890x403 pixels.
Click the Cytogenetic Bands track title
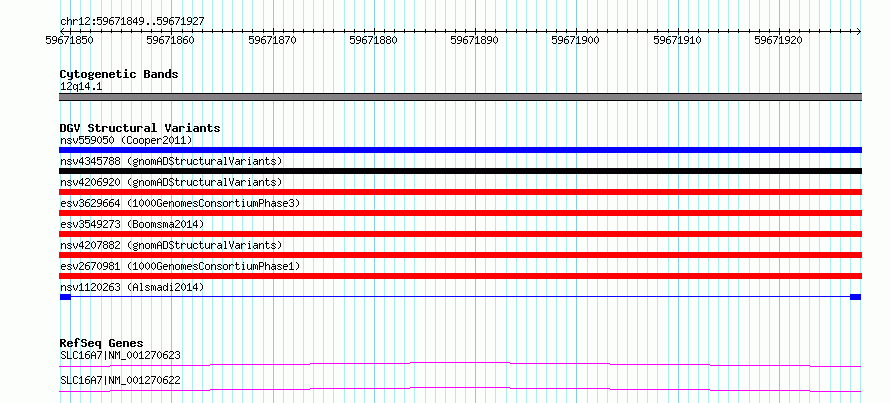click(x=119, y=74)
